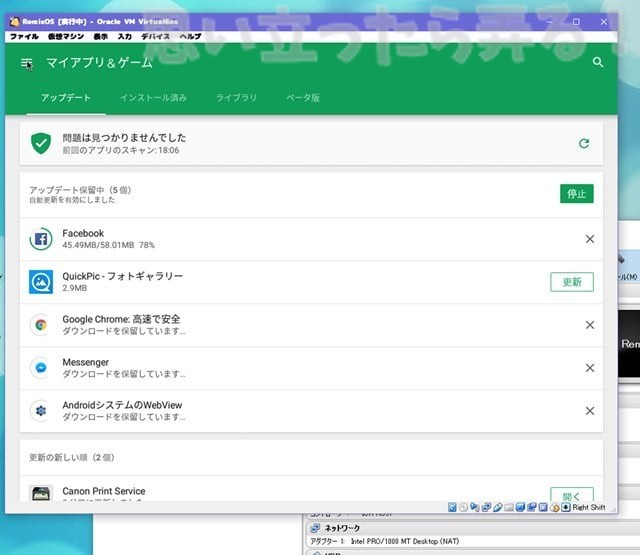Image resolution: width=640 pixels, height=555 pixels.
Task: Click the QuickPic app icon
Action: click(x=41, y=282)
